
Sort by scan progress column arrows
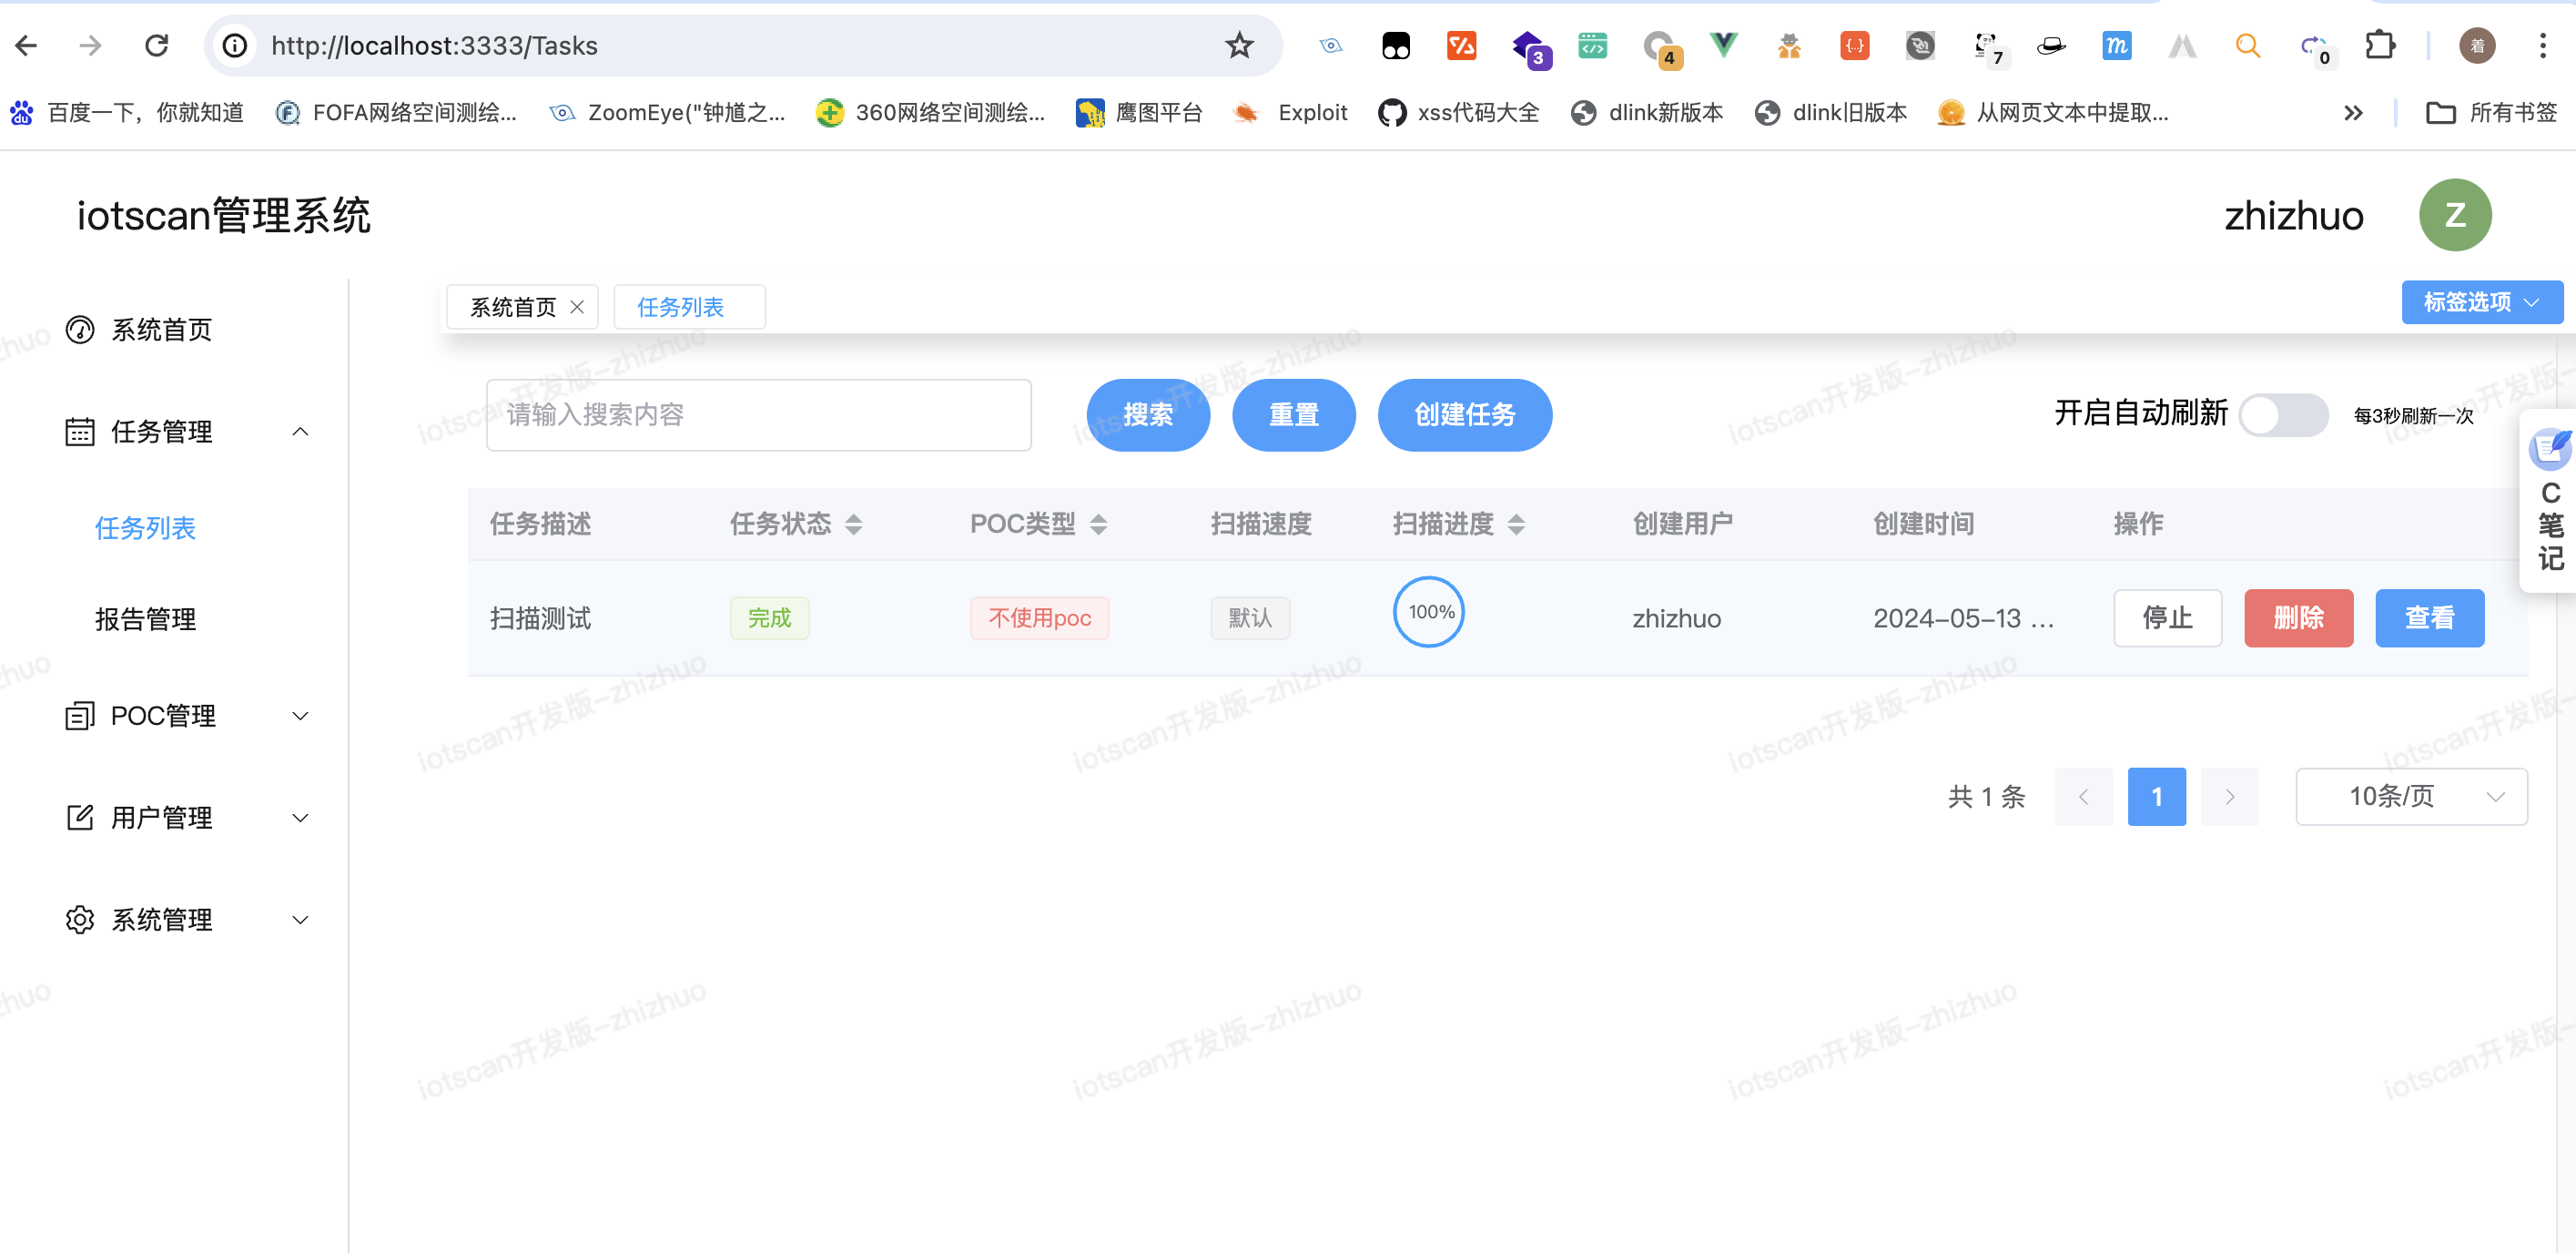[1516, 525]
